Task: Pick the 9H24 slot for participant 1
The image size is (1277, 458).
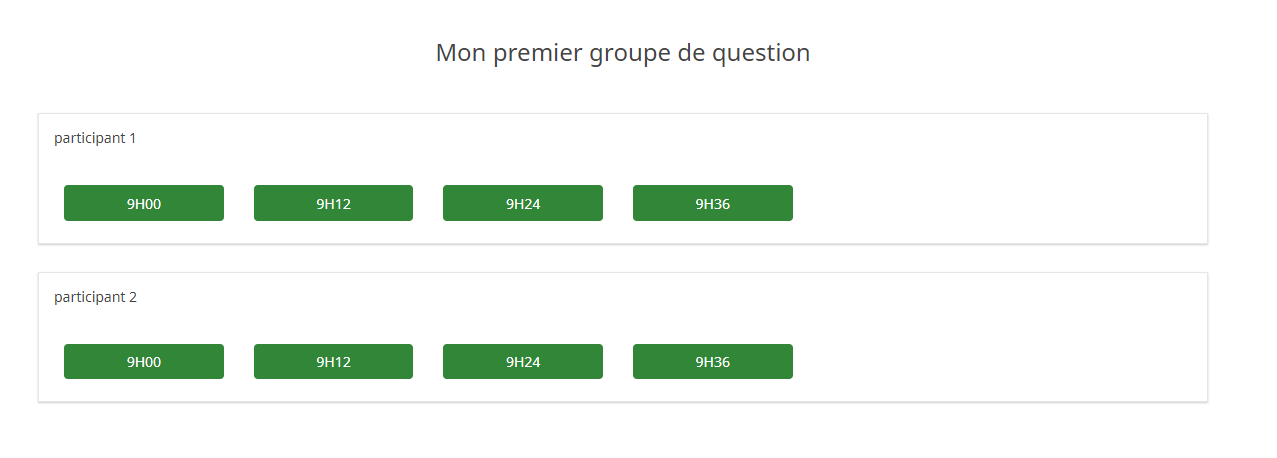Action: click(523, 203)
